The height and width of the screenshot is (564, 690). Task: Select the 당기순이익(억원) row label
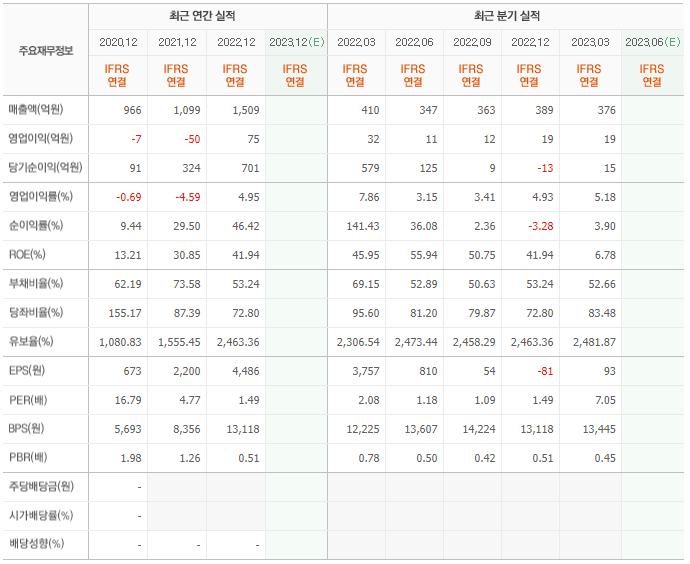coord(46,168)
